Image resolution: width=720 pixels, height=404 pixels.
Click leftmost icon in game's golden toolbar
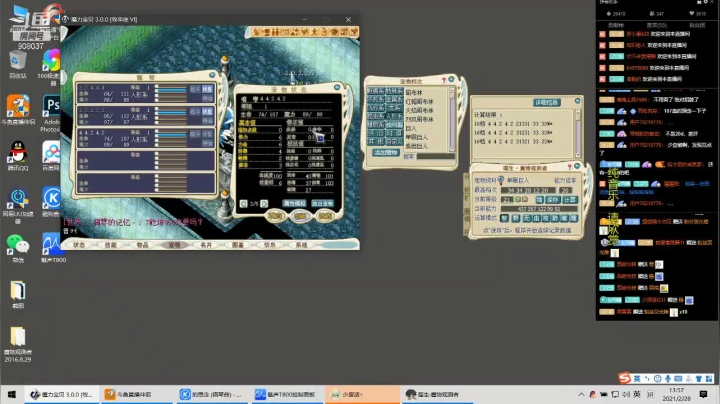pyautogui.click(x=257, y=32)
